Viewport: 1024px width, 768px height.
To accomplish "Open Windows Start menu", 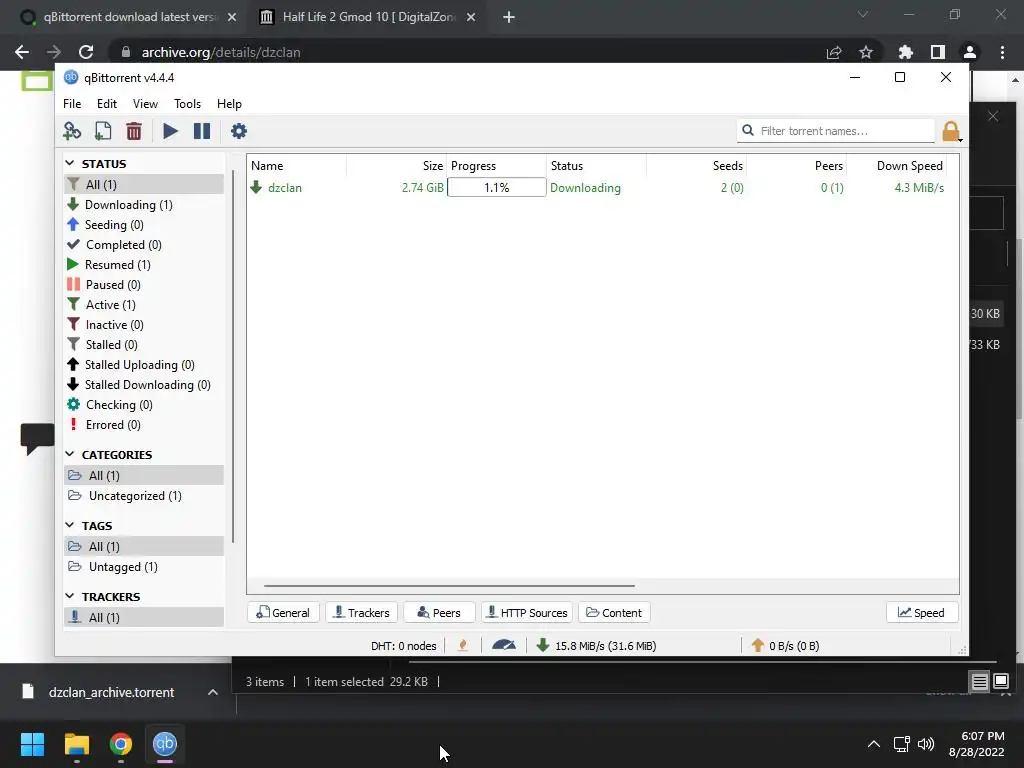I will click(32, 744).
